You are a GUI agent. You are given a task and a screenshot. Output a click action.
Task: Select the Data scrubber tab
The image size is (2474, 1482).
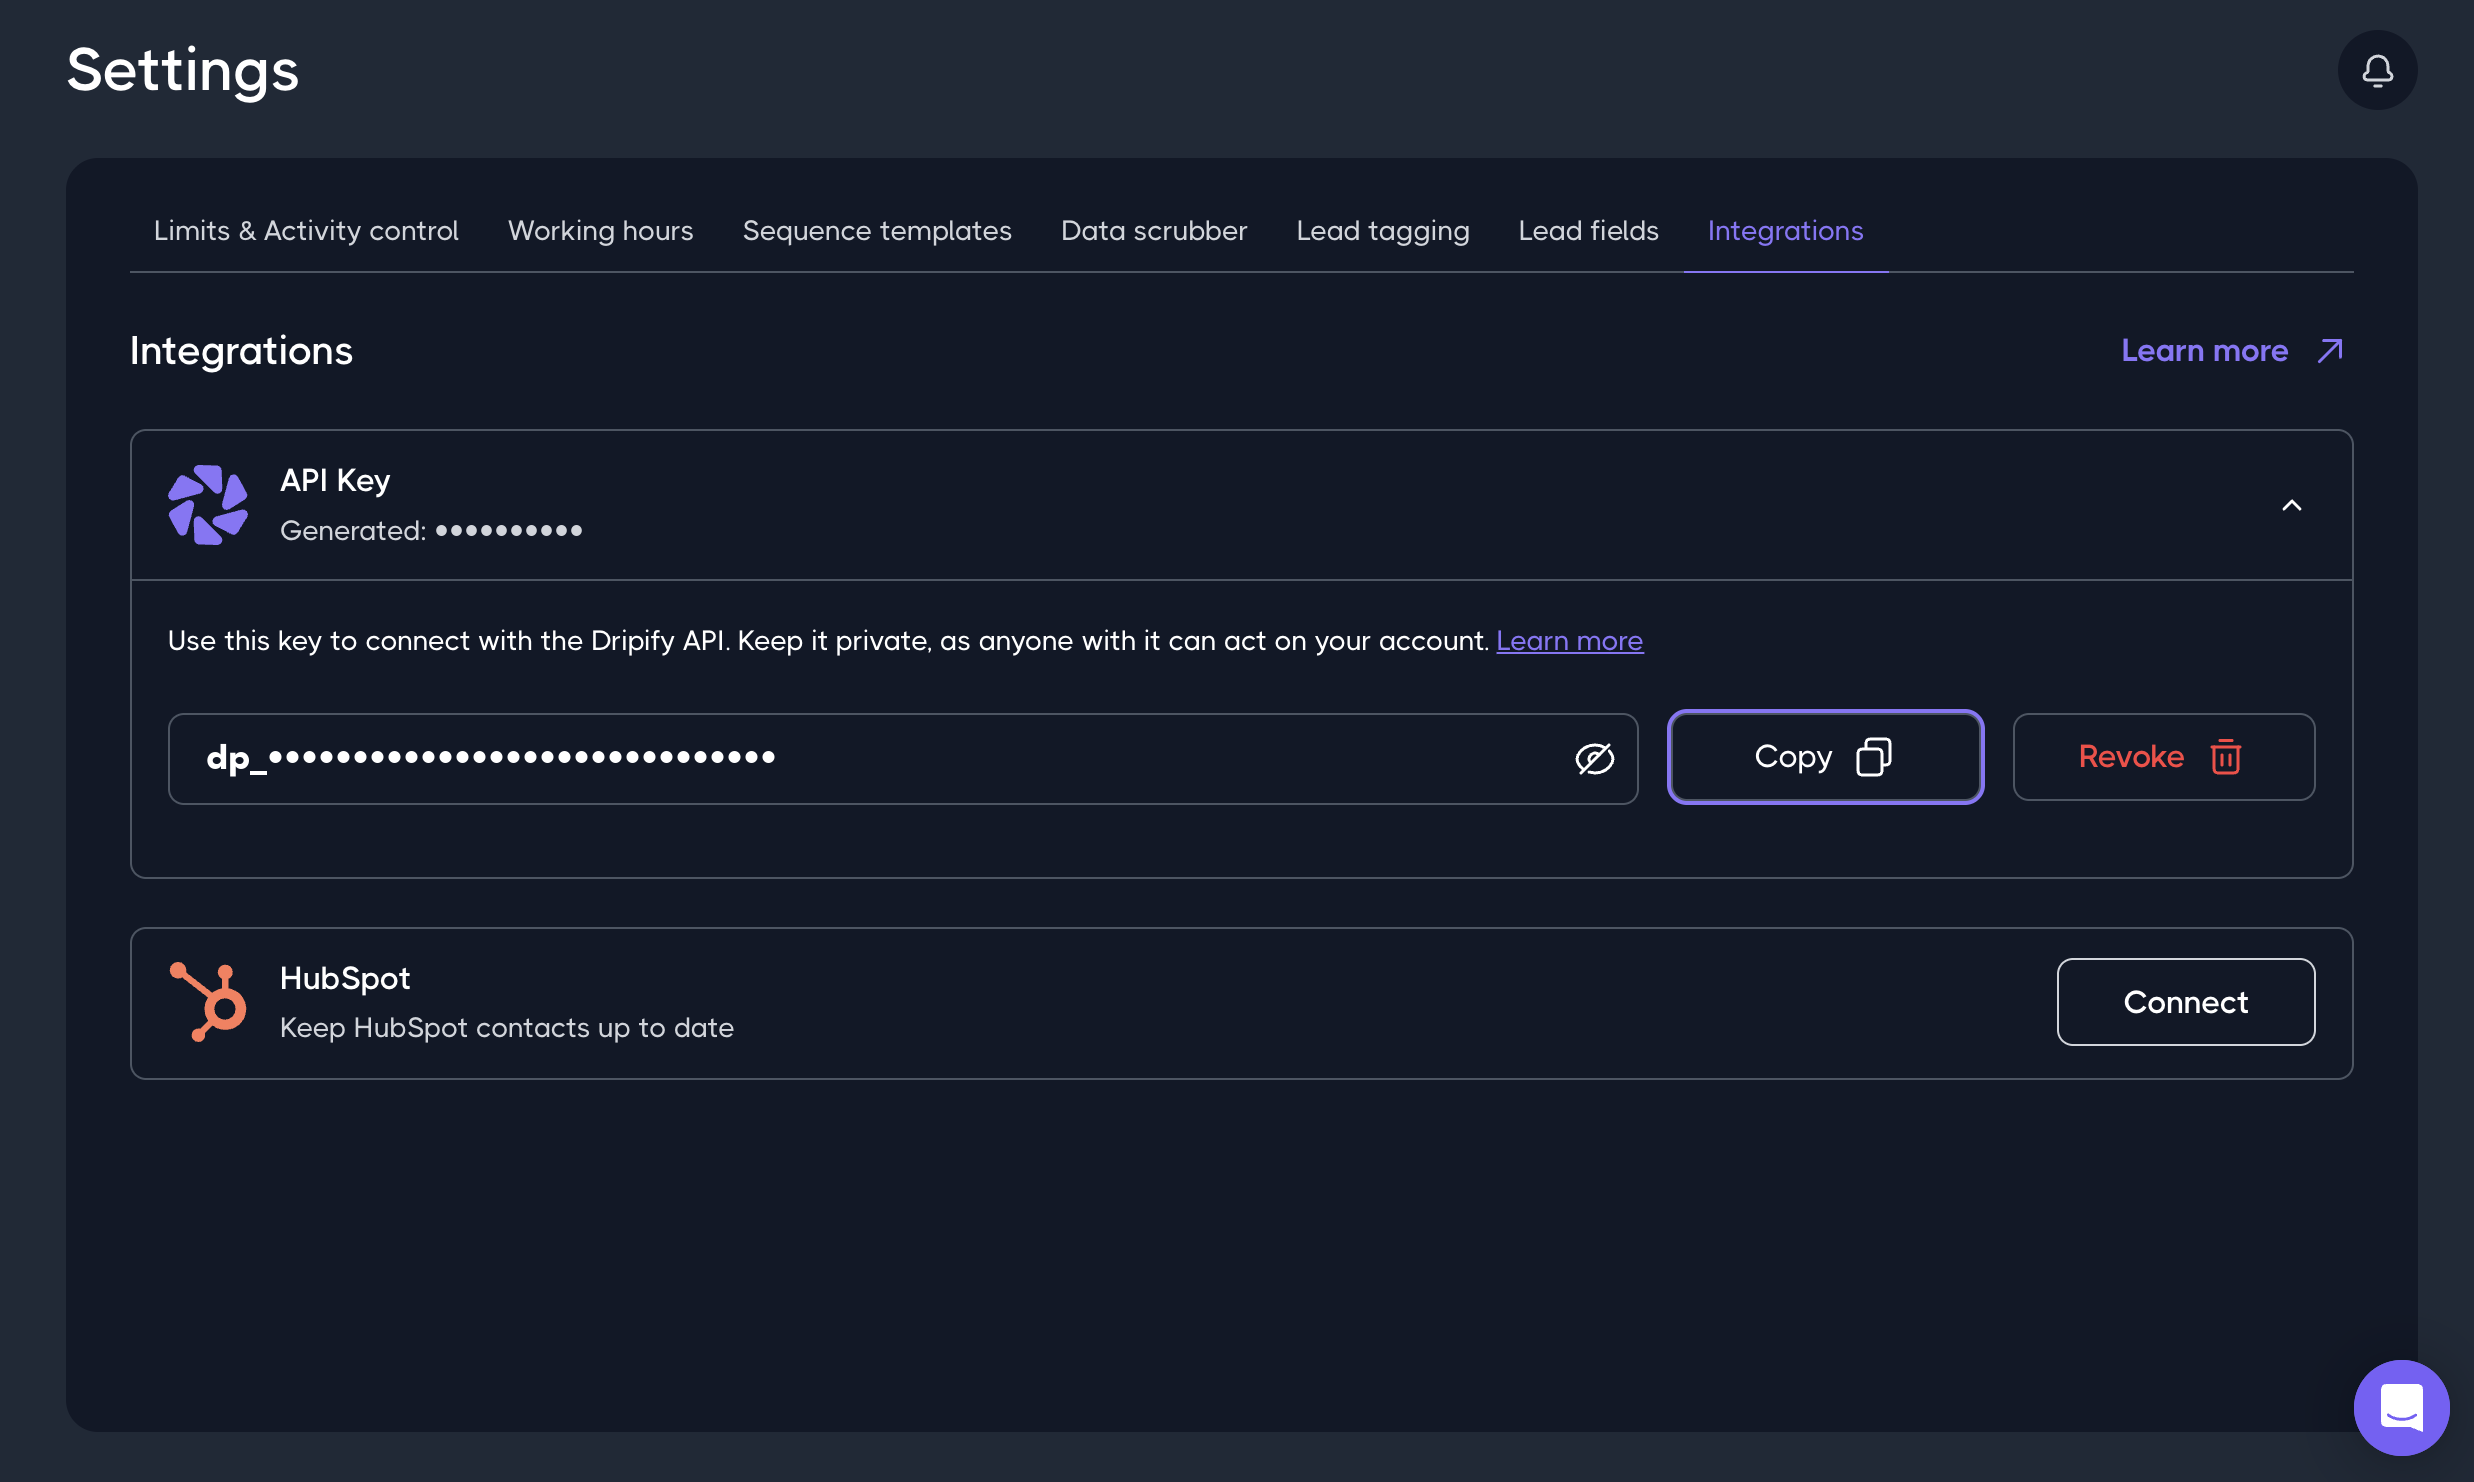click(1154, 231)
